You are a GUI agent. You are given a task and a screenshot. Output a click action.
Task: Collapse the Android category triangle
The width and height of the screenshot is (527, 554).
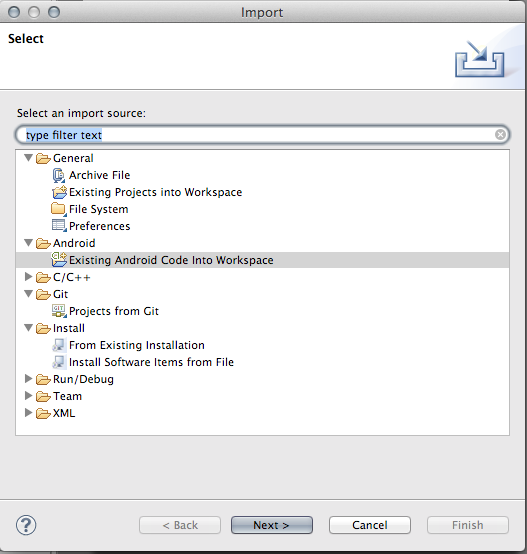[29, 243]
